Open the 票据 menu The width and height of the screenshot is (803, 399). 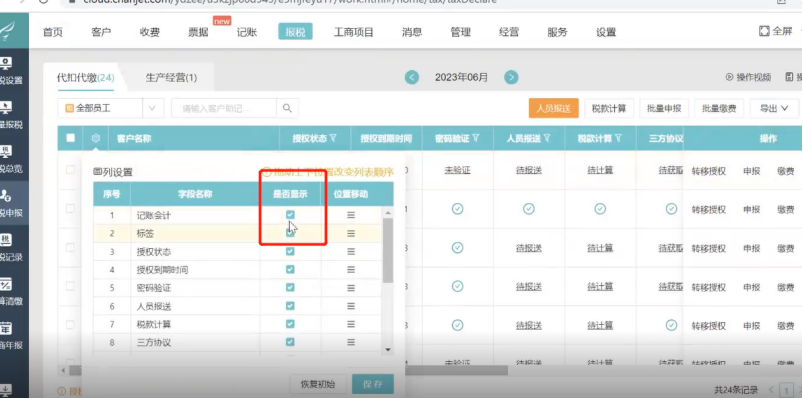point(198,32)
